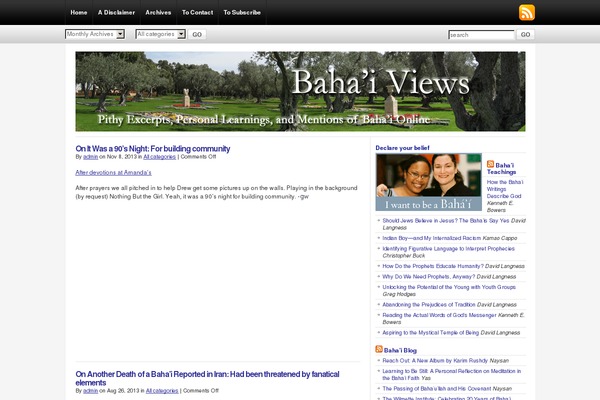Open post 'On Another Death of a Baha'i Reported in Iran'
600x400 pixels.
click(207, 378)
